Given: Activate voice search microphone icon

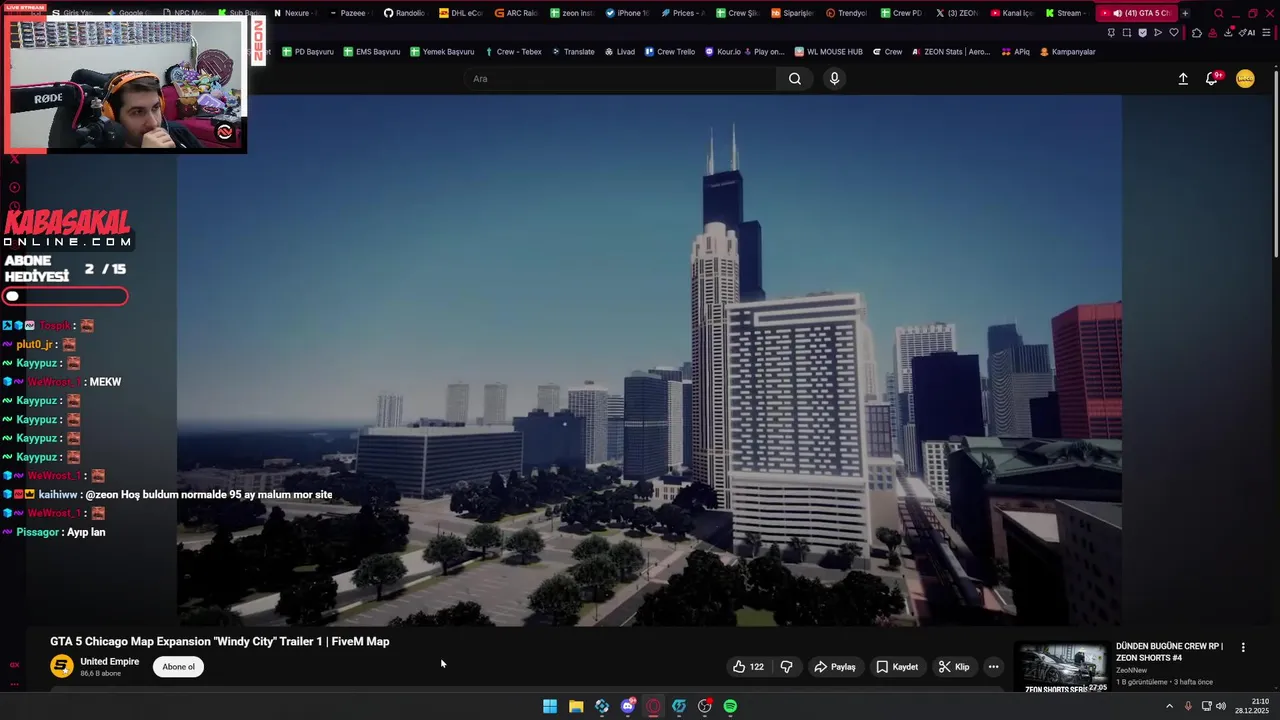Looking at the screenshot, I should click(834, 79).
